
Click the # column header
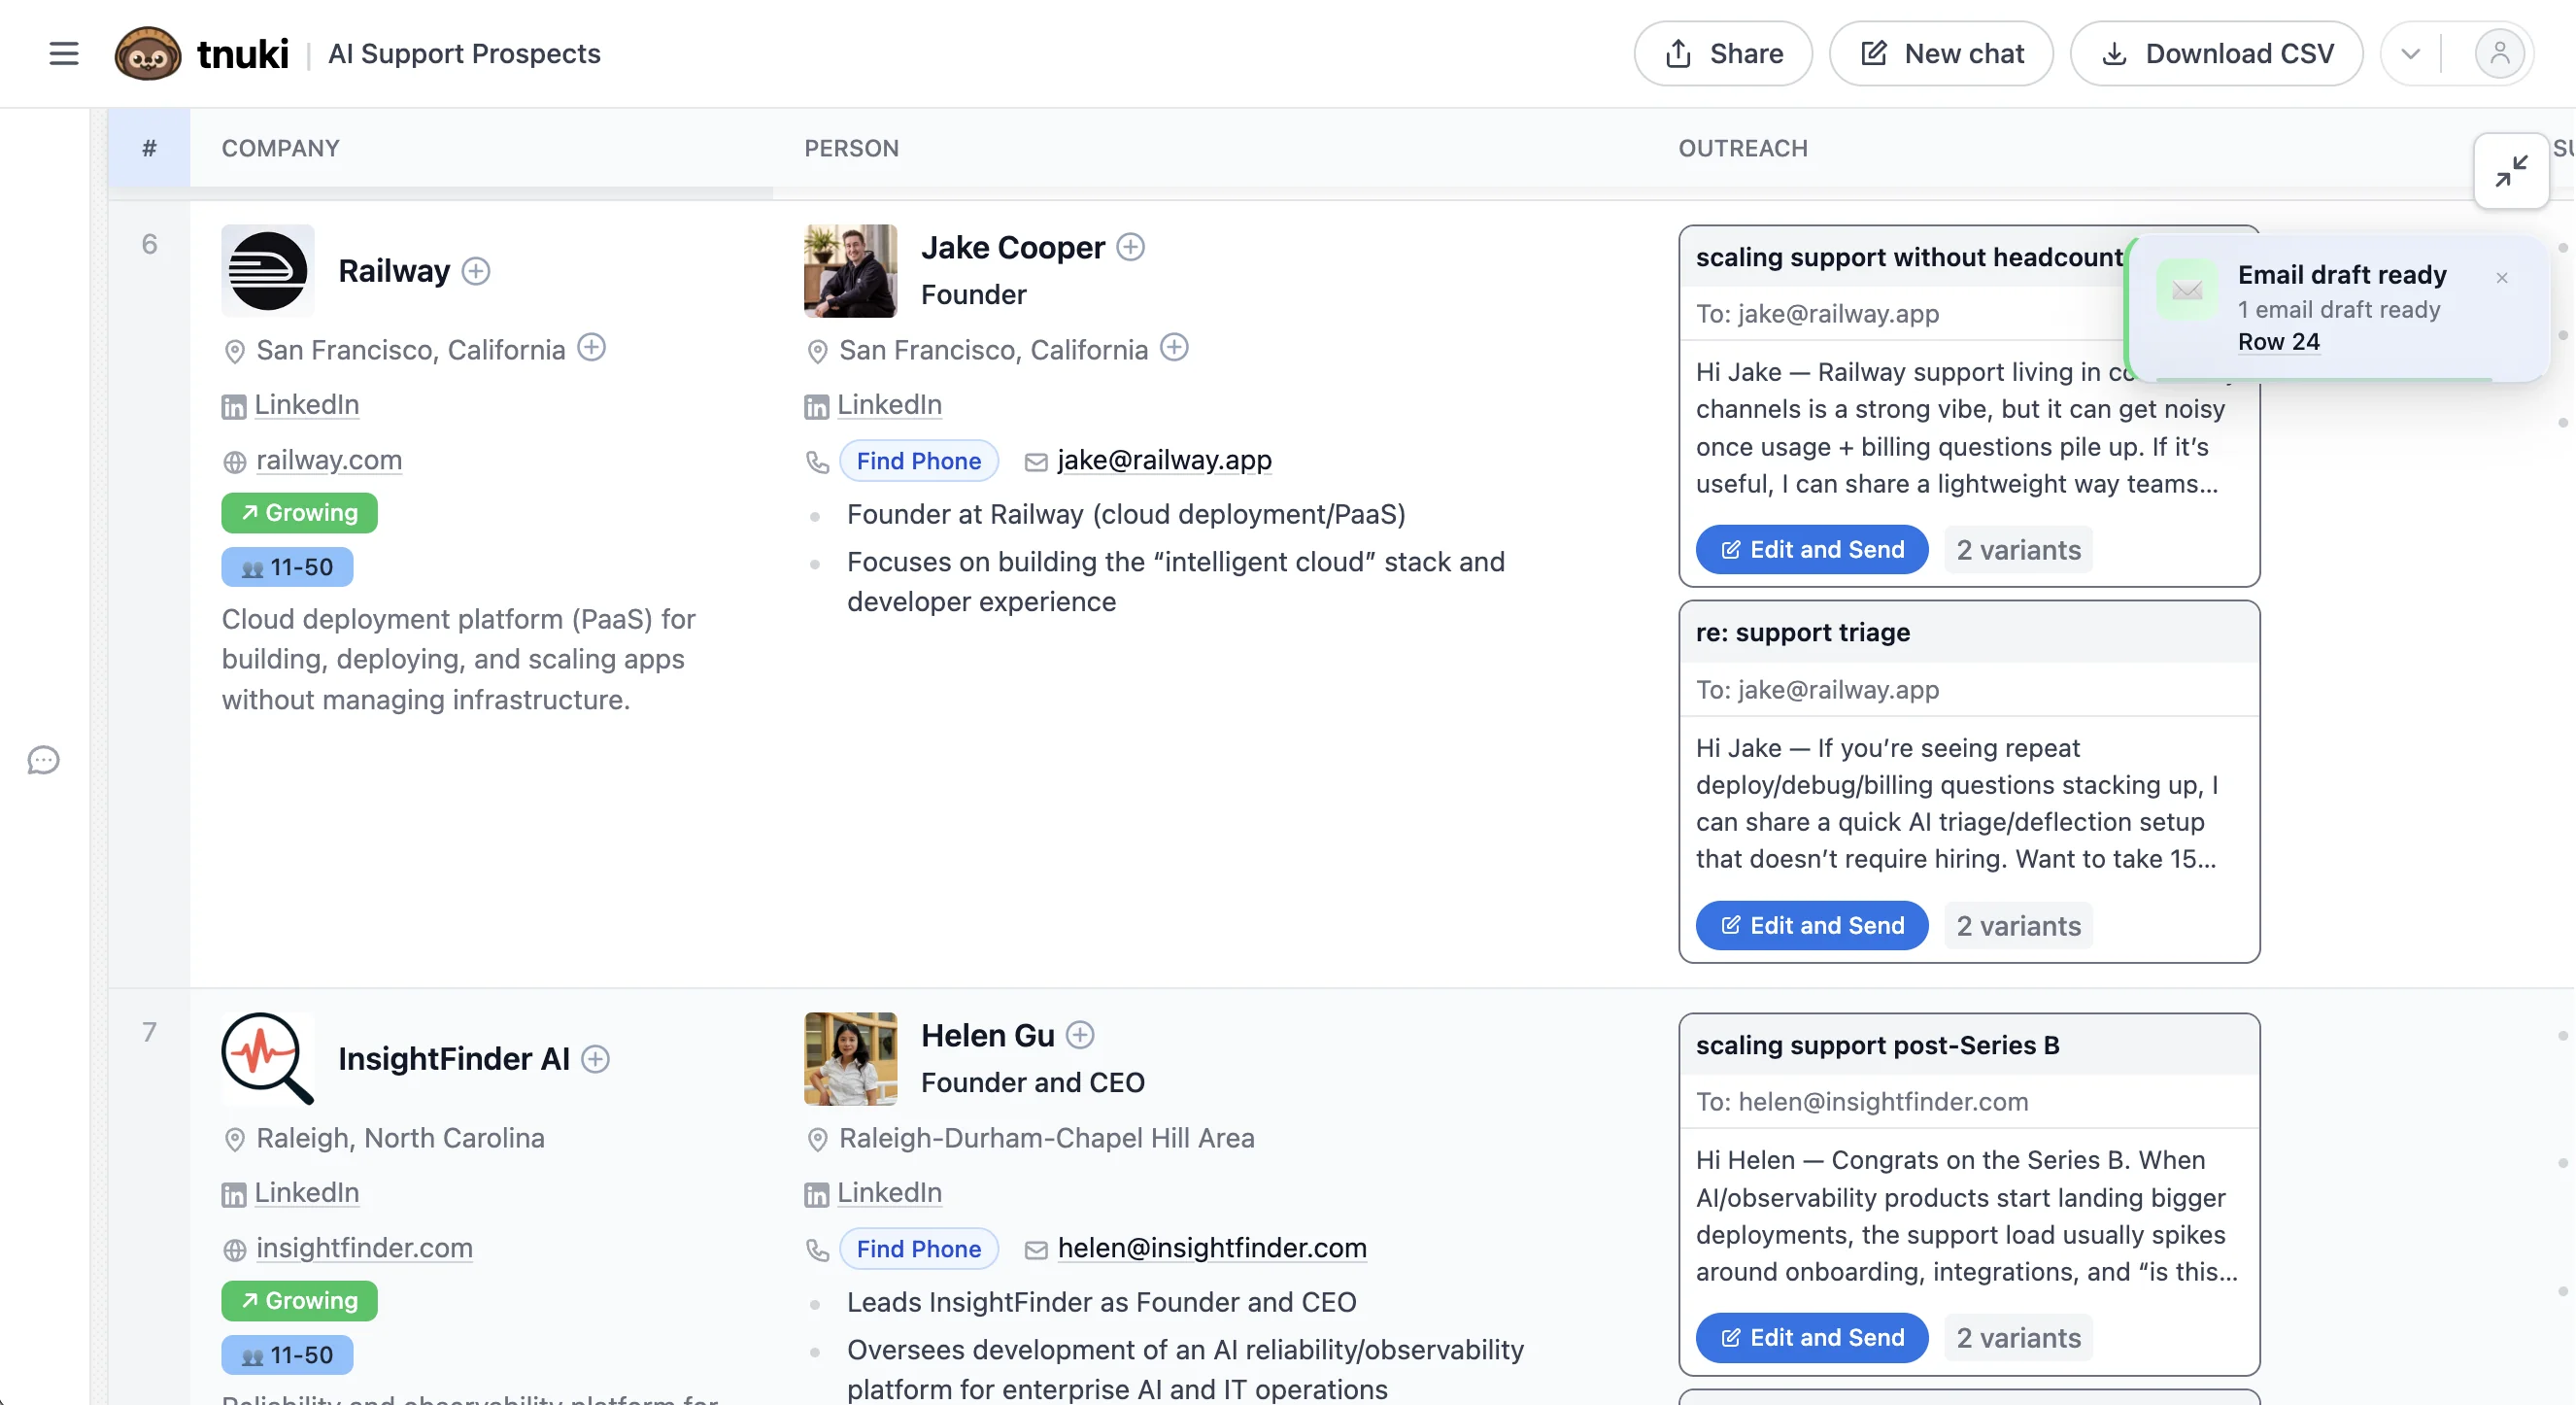[149, 148]
